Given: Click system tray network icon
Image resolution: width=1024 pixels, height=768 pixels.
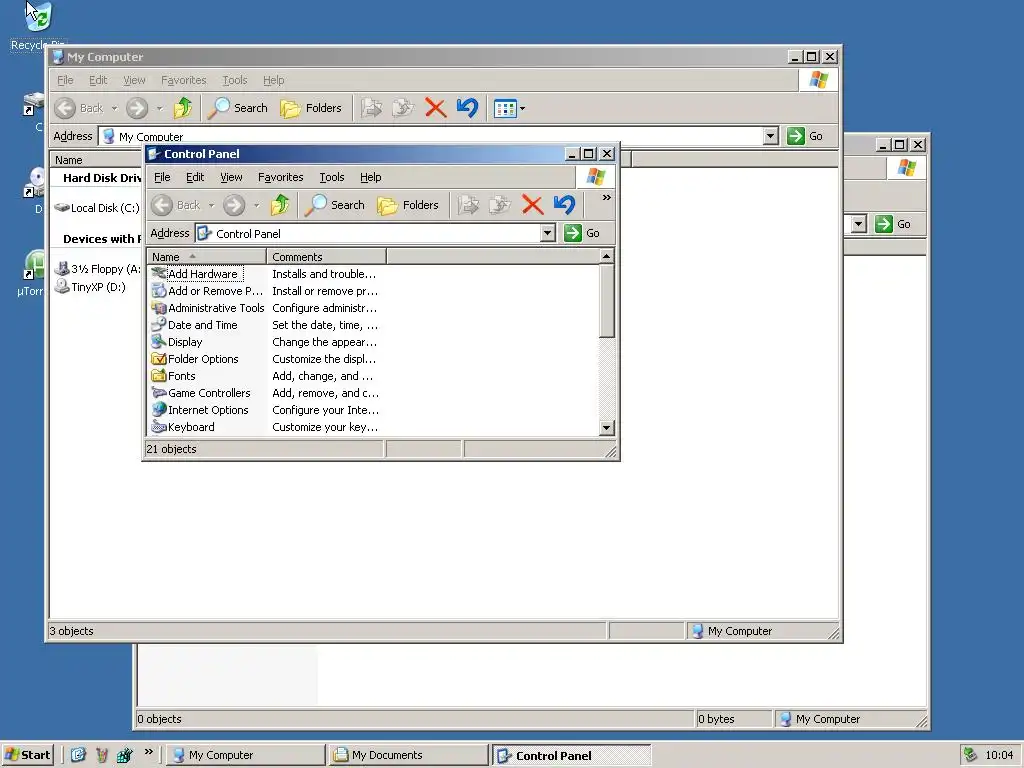Looking at the screenshot, I should (x=970, y=755).
